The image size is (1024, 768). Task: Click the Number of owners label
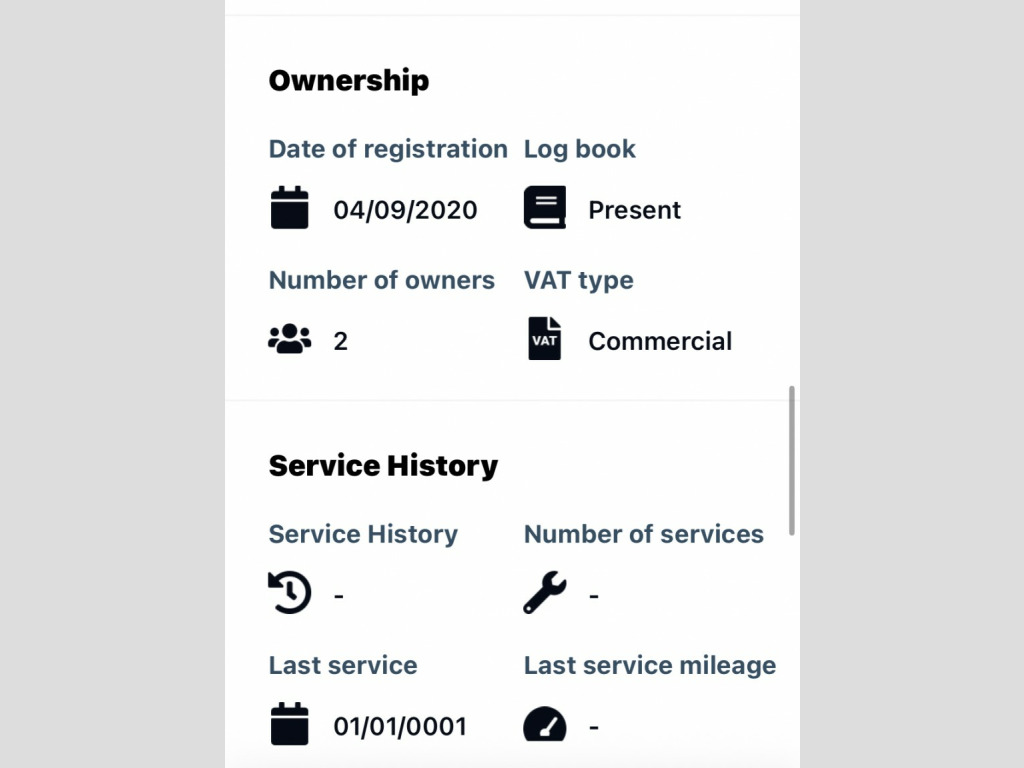381,280
